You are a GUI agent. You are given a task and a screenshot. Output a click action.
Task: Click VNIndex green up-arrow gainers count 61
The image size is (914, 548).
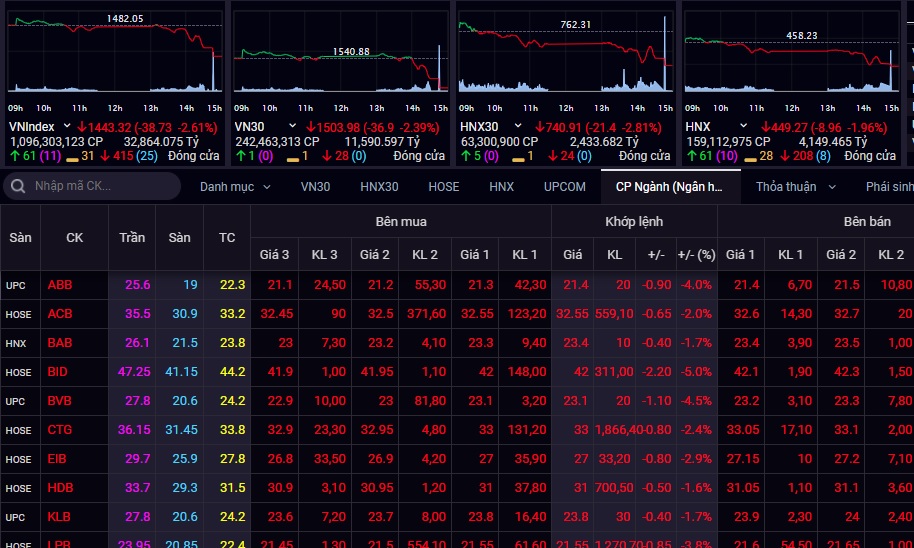pyautogui.click(x=23, y=156)
